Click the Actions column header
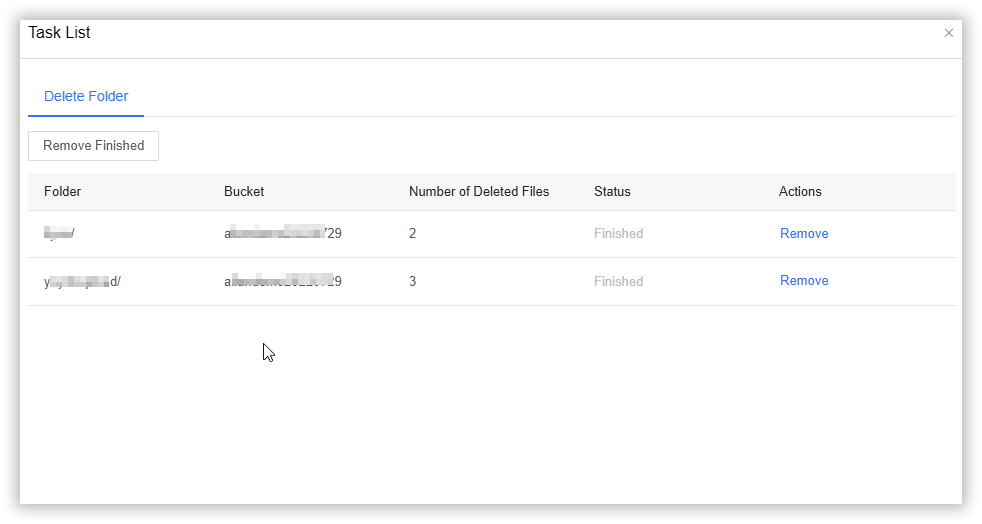 click(800, 192)
